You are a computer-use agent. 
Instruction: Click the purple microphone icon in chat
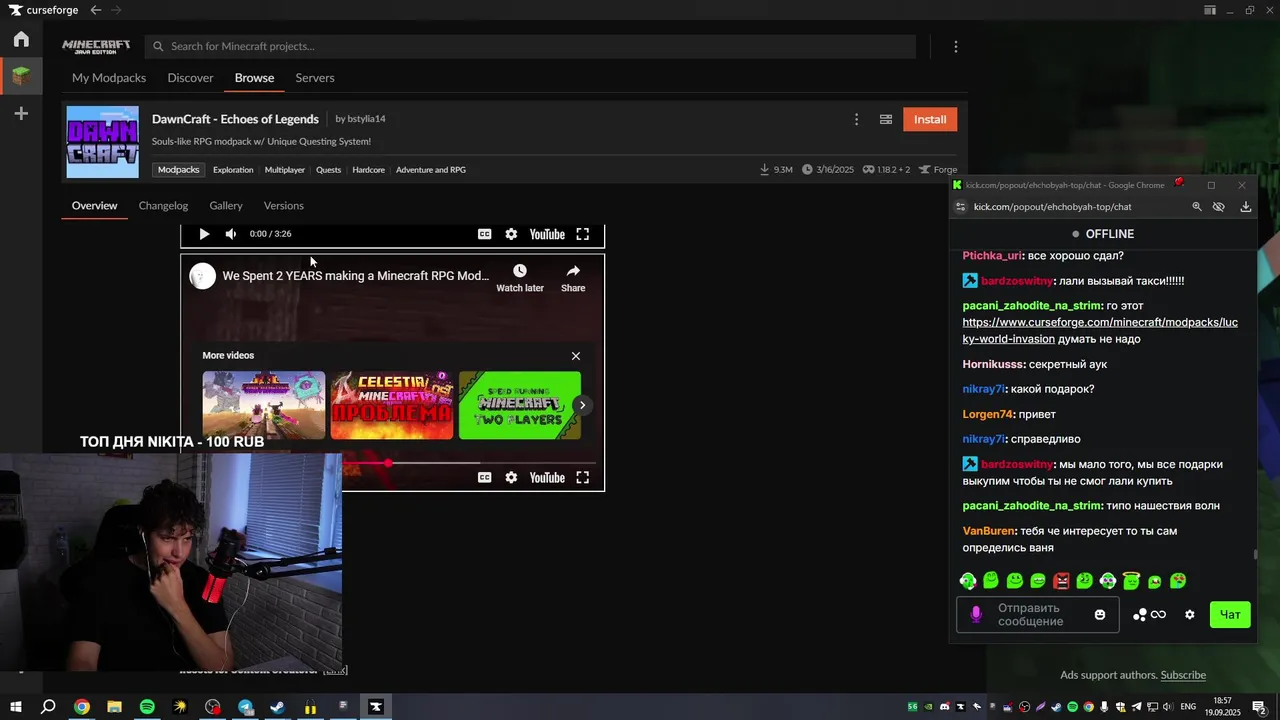(976, 615)
